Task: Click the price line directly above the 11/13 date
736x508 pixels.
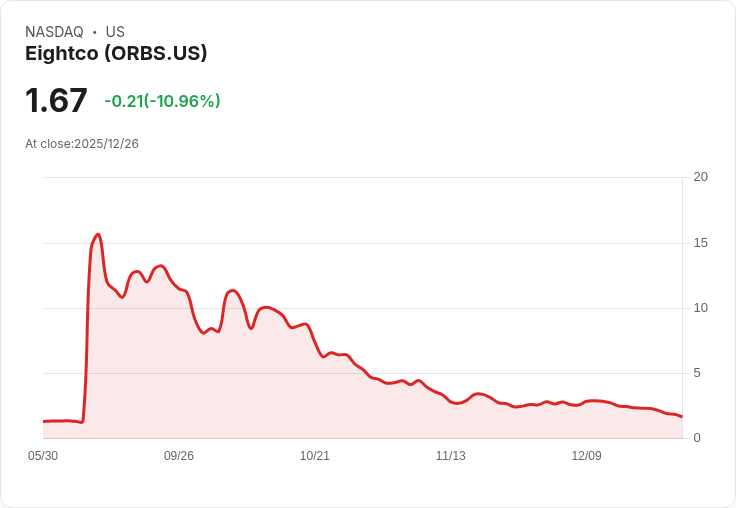Action: (x=451, y=402)
